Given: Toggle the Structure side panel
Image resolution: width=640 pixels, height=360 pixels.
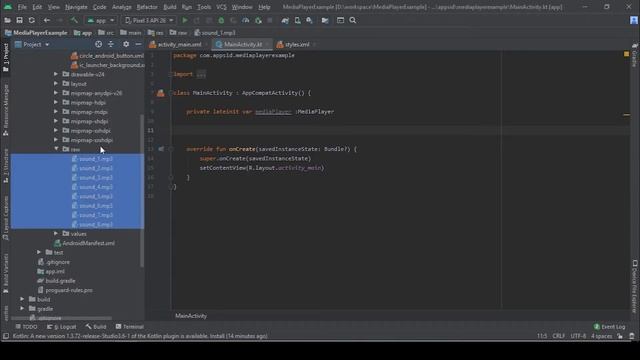Looking at the screenshot, I should coord(6,165).
